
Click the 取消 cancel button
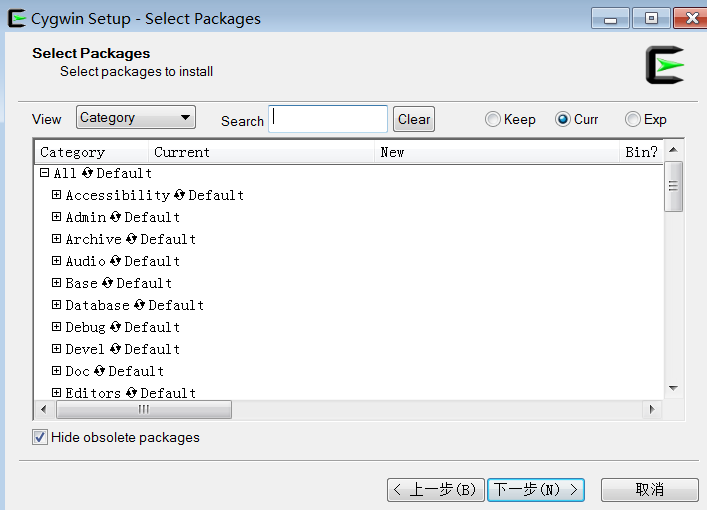(x=650, y=490)
